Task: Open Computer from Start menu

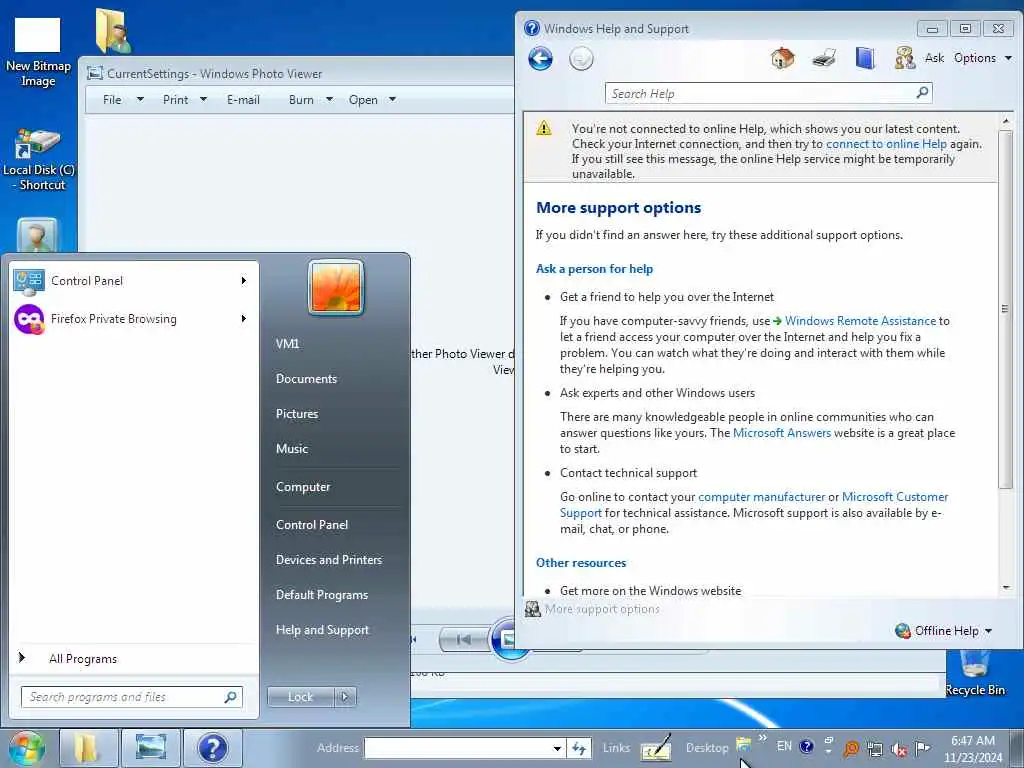Action: pos(303,487)
